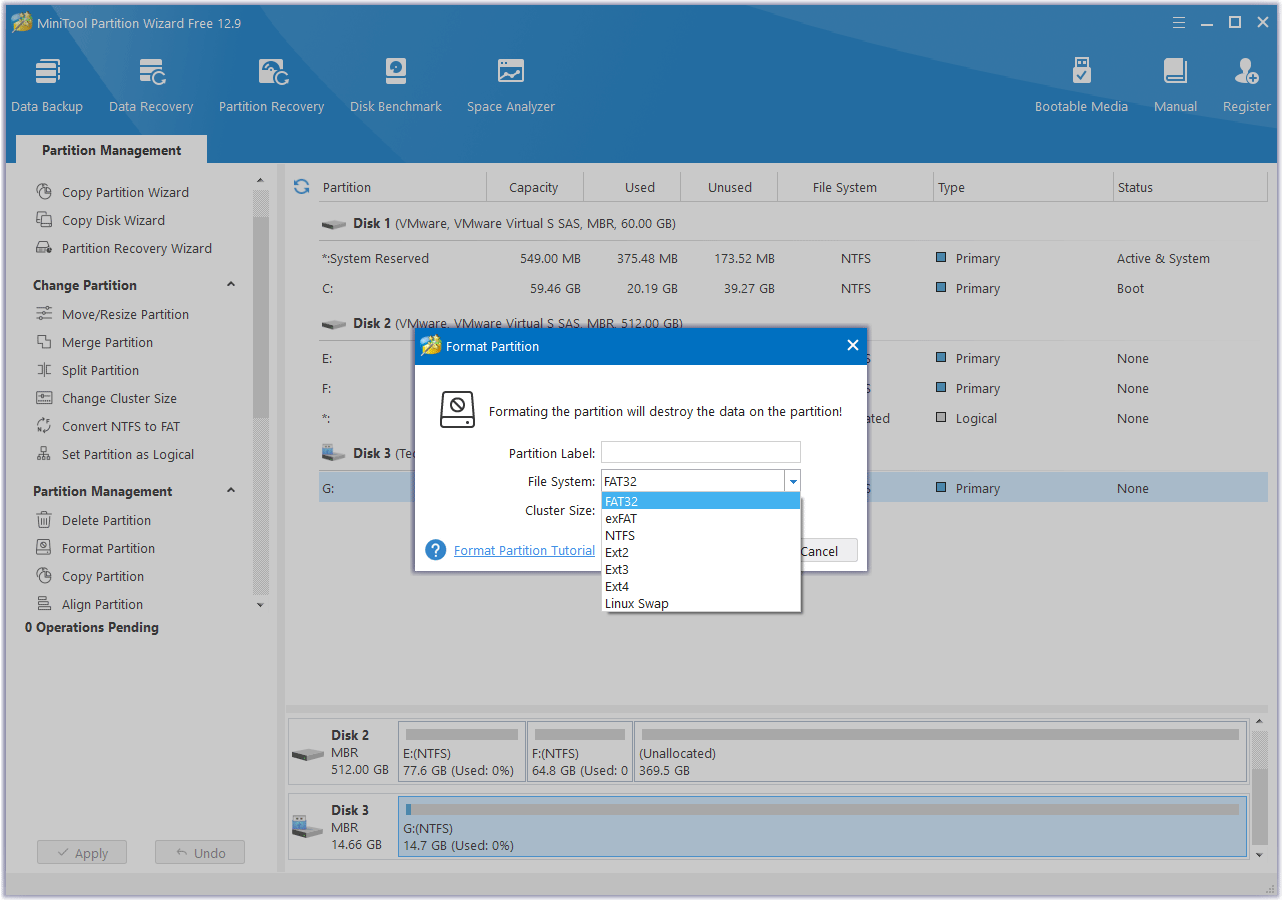Collapse the Change Partition section

[230, 284]
